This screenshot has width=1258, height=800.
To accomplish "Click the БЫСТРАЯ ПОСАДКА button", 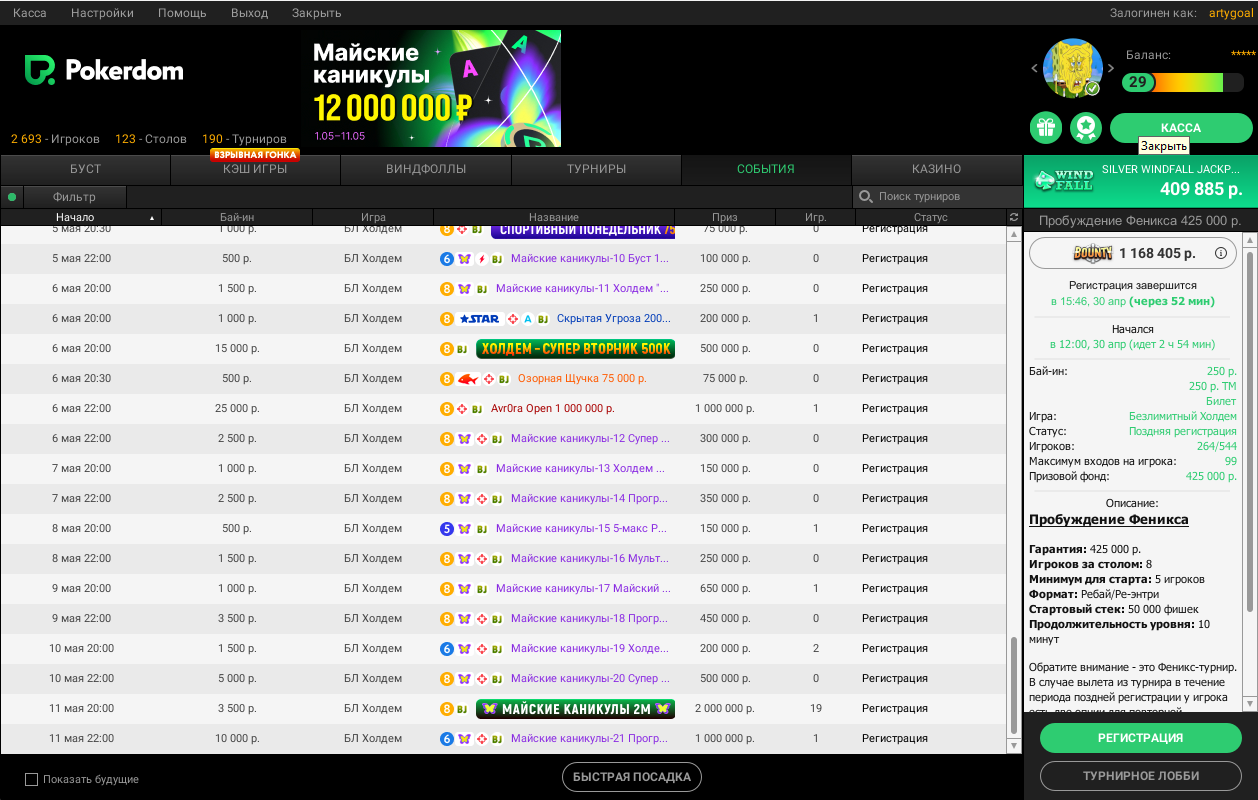I will 631,777.
